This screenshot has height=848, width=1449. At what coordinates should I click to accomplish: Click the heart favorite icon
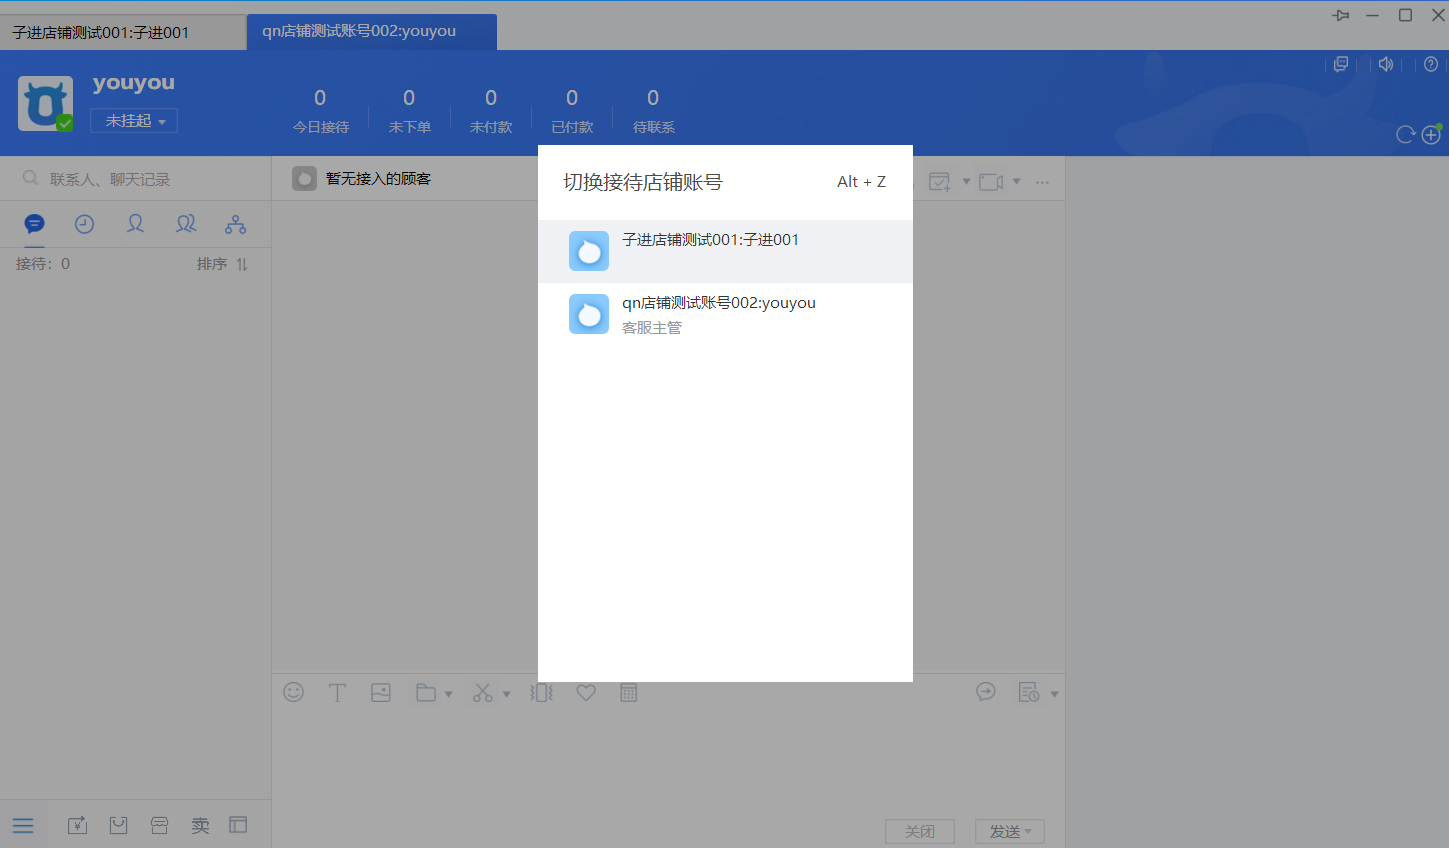point(586,692)
